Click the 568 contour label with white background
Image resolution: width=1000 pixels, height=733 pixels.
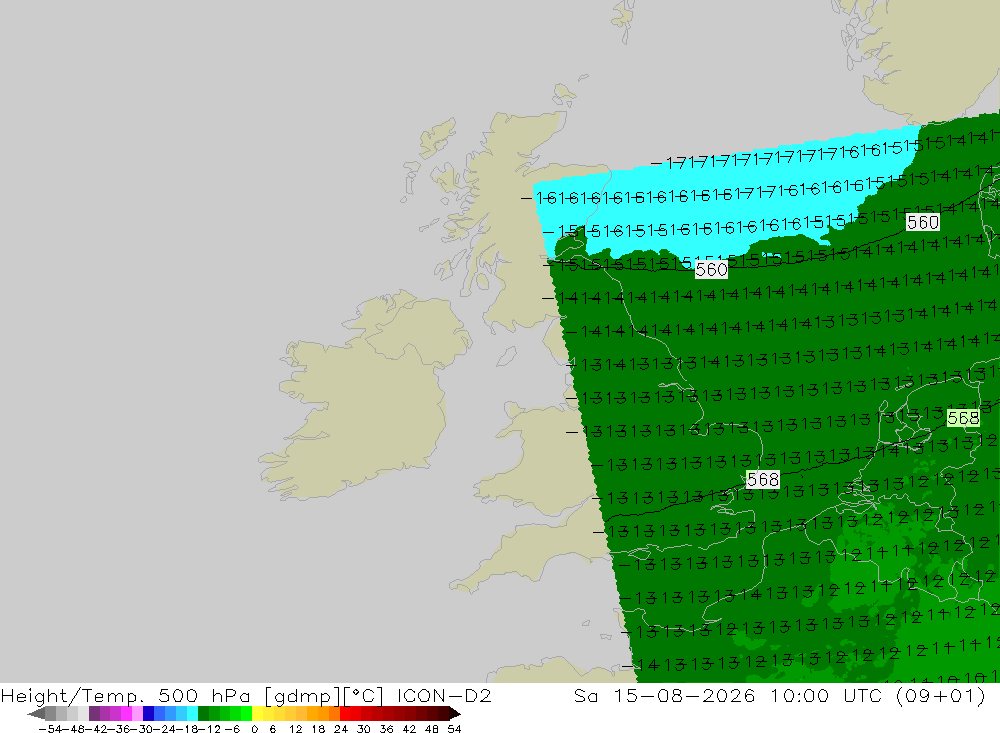pos(763,479)
